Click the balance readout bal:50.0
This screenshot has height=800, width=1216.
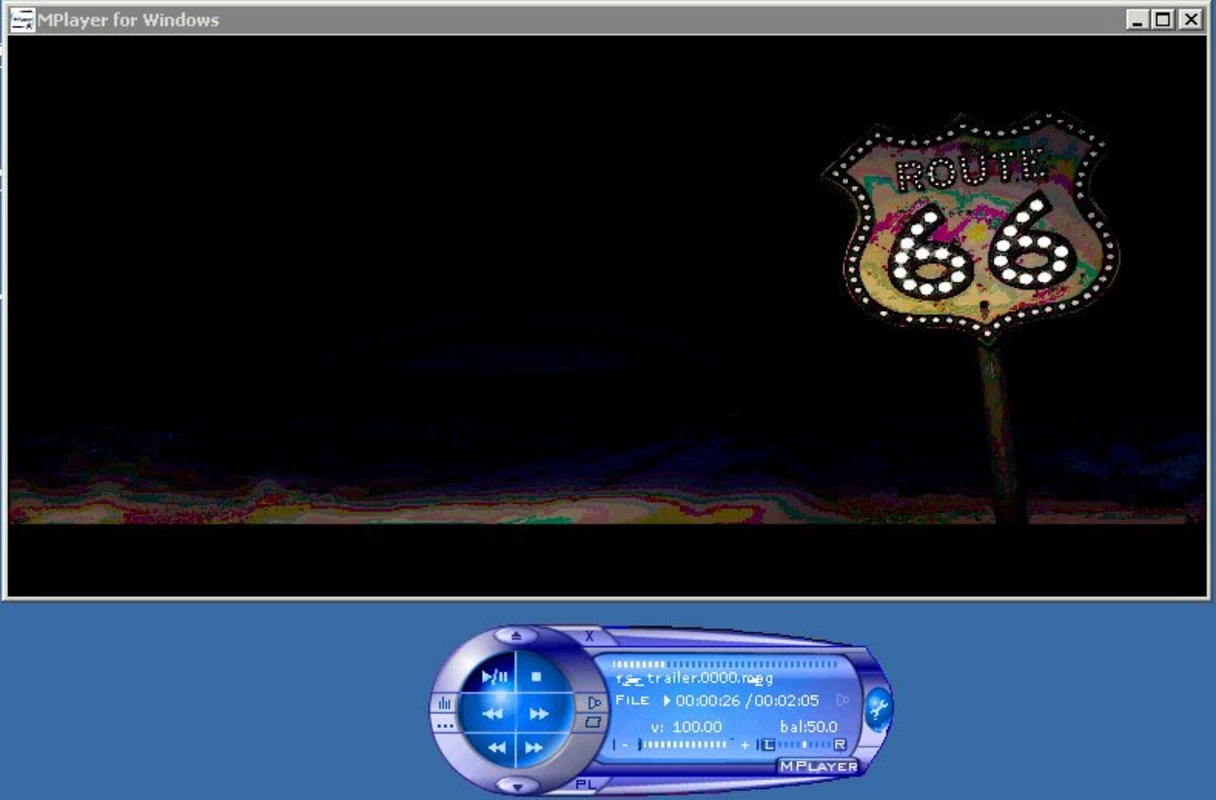coord(809,727)
